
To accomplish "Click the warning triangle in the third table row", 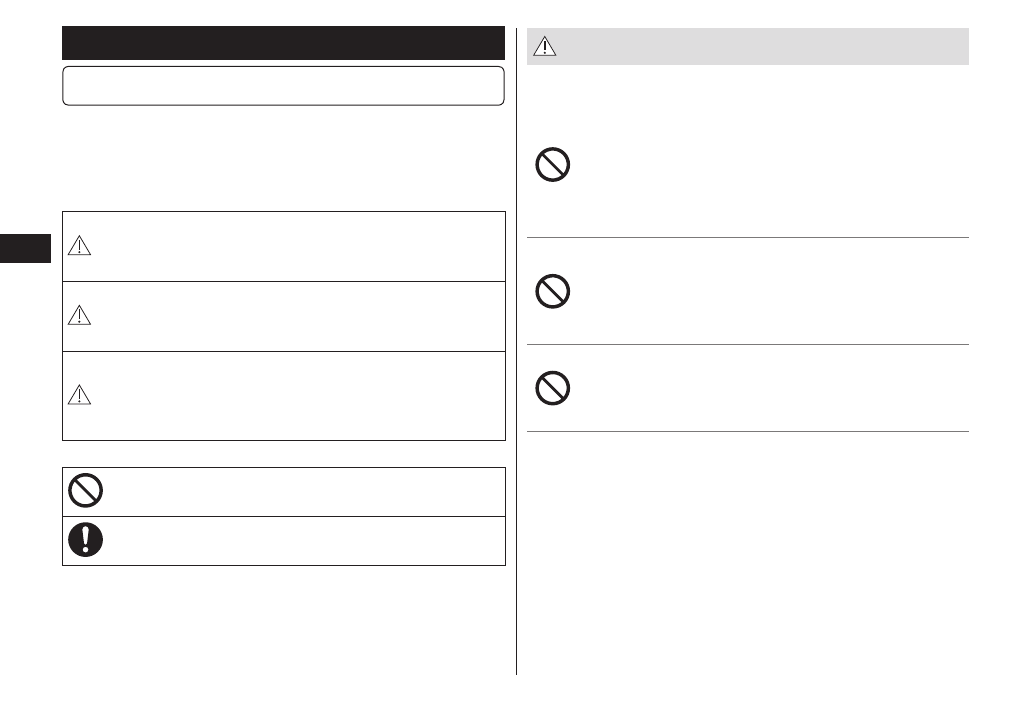I will click(x=80, y=395).
